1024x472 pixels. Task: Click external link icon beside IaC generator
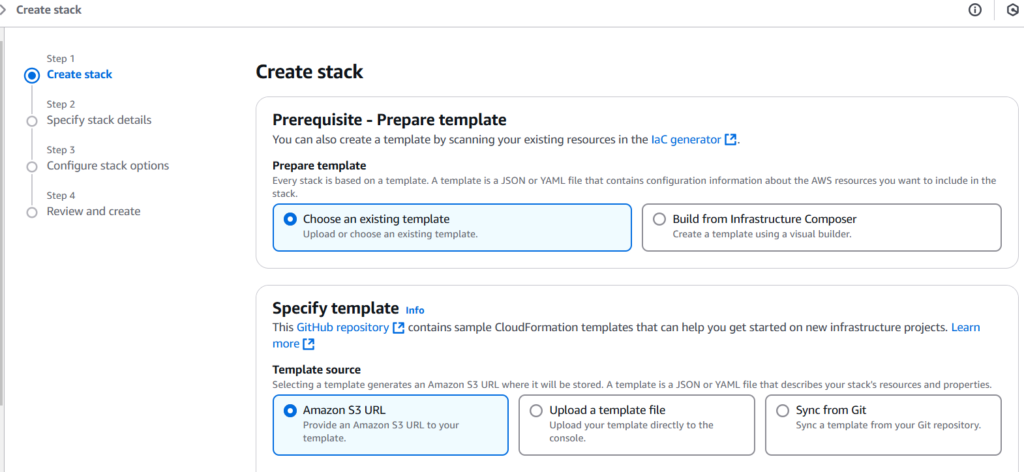click(731, 140)
